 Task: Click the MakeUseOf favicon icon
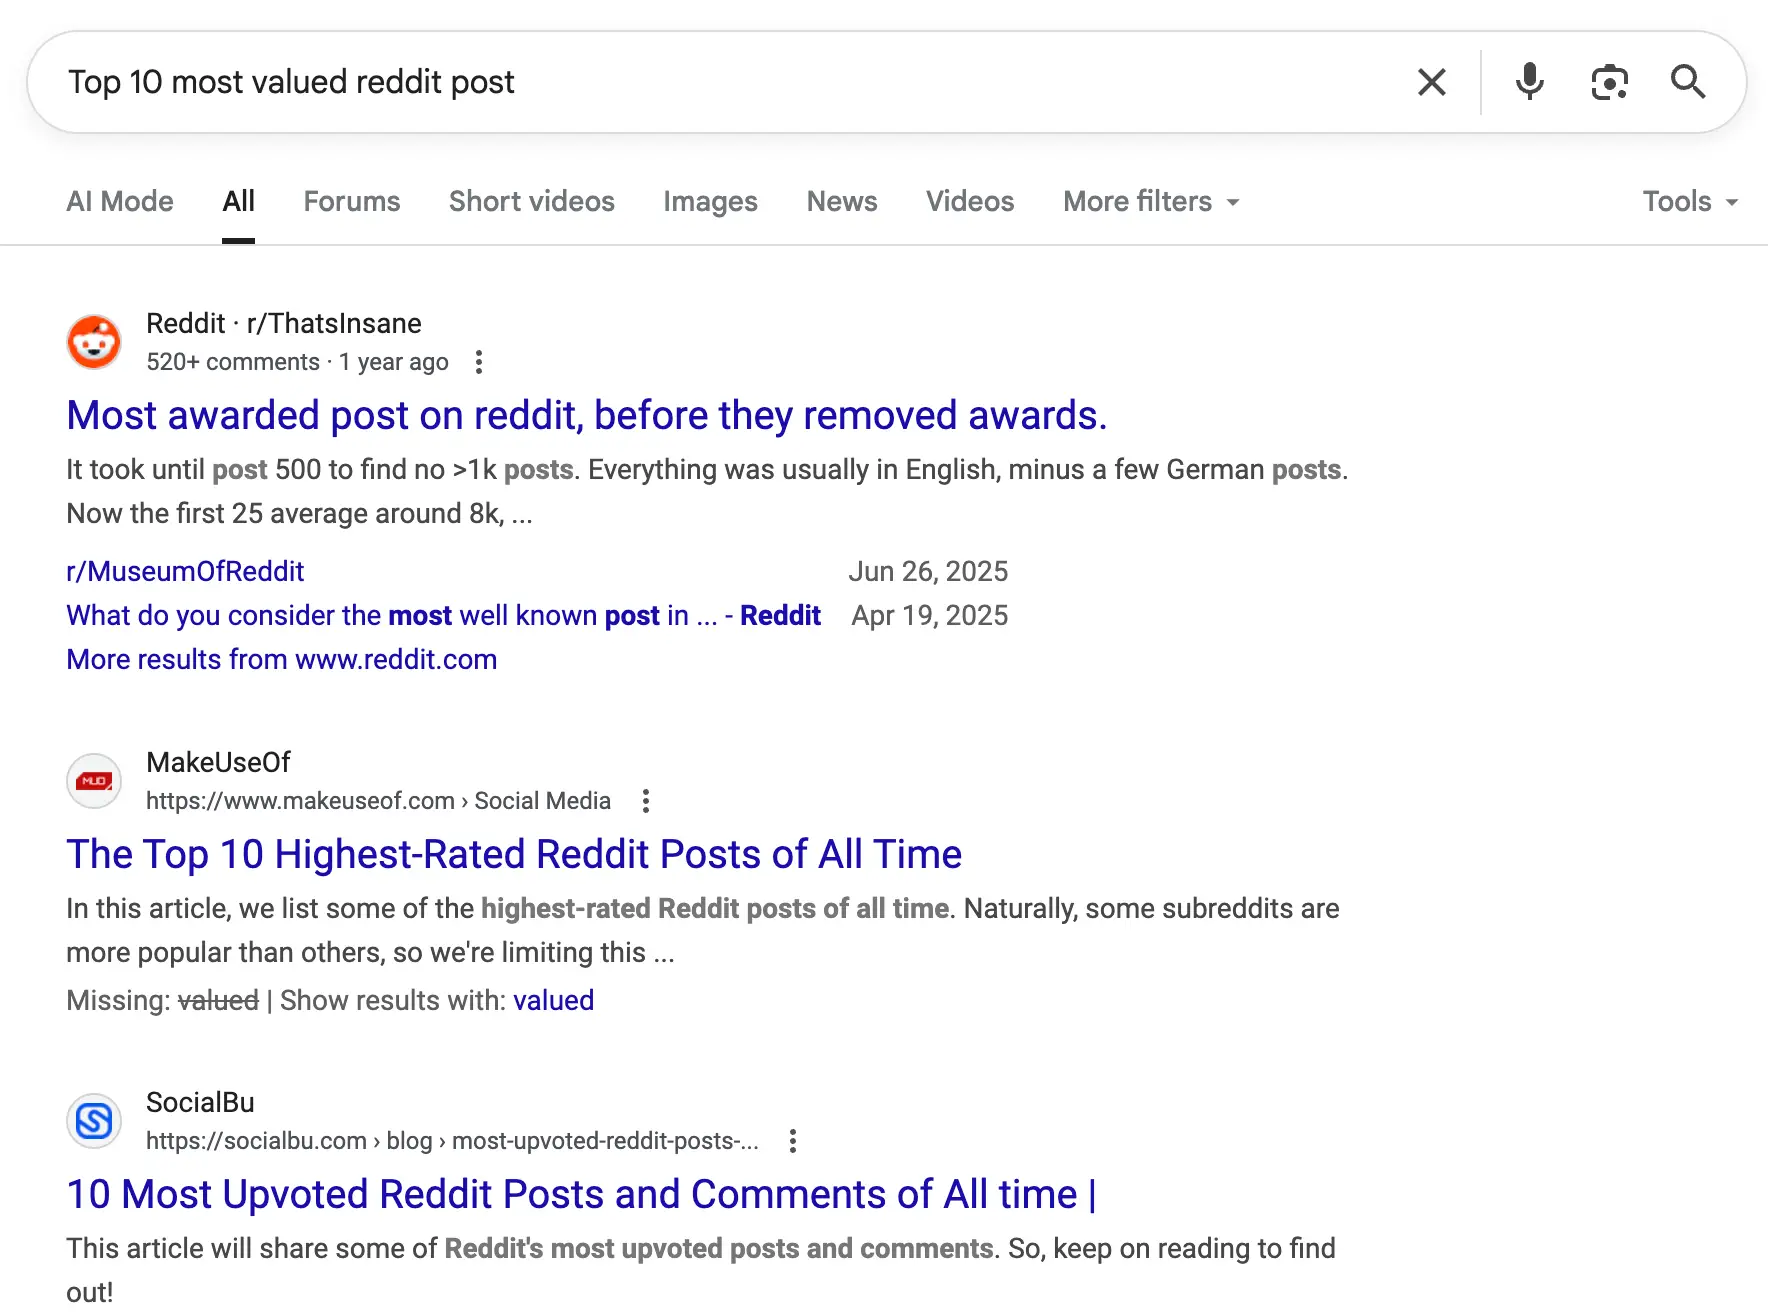point(94,781)
